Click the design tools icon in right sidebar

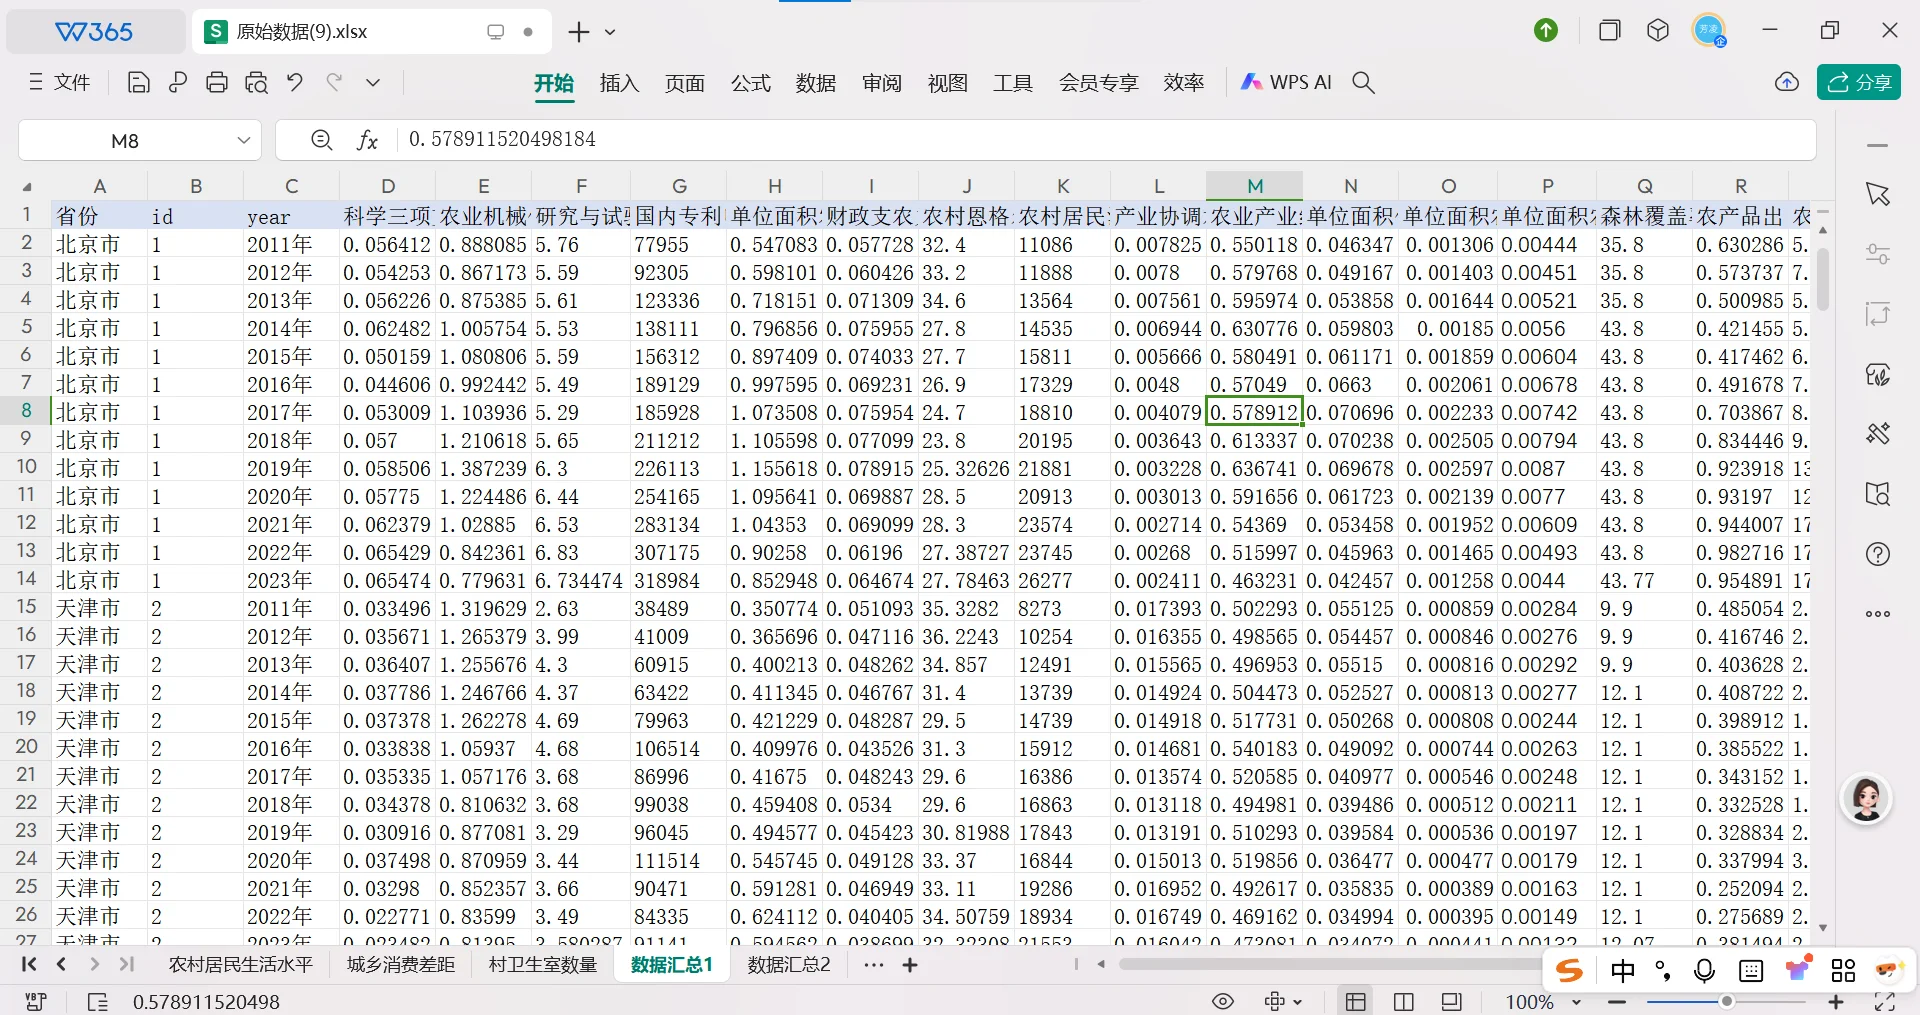tap(1878, 434)
